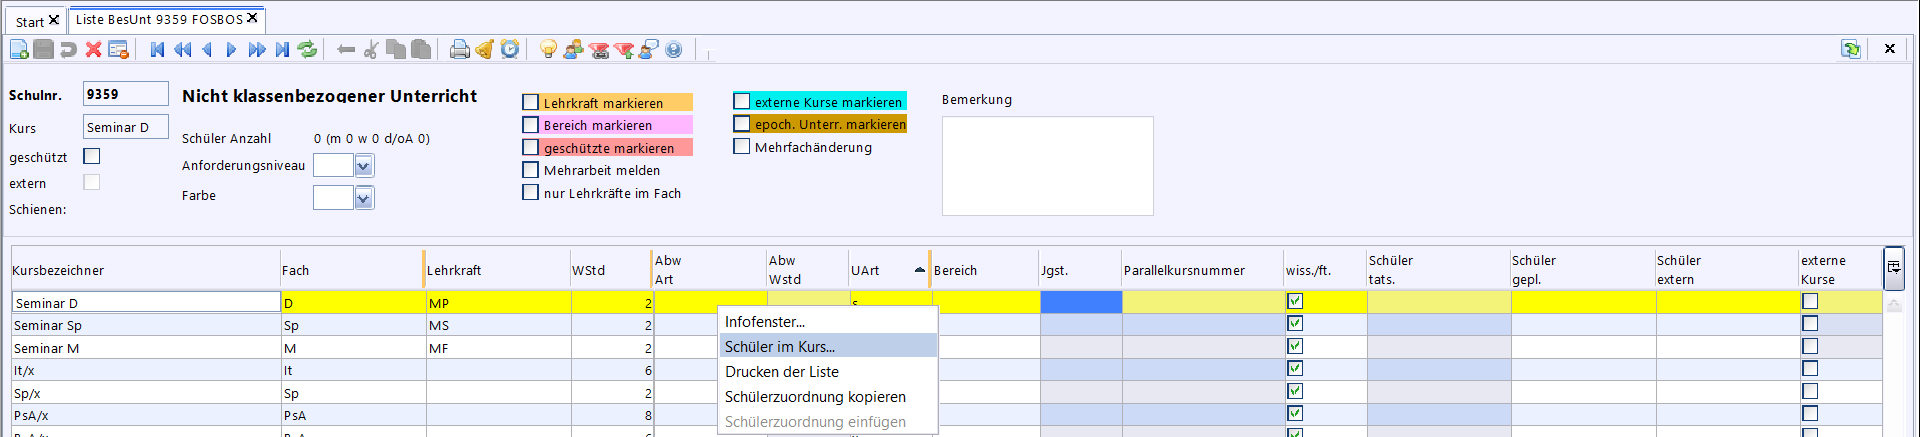Enable epoch. Unterr. markieren checkbox
The width and height of the screenshot is (1920, 437).
tap(742, 124)
